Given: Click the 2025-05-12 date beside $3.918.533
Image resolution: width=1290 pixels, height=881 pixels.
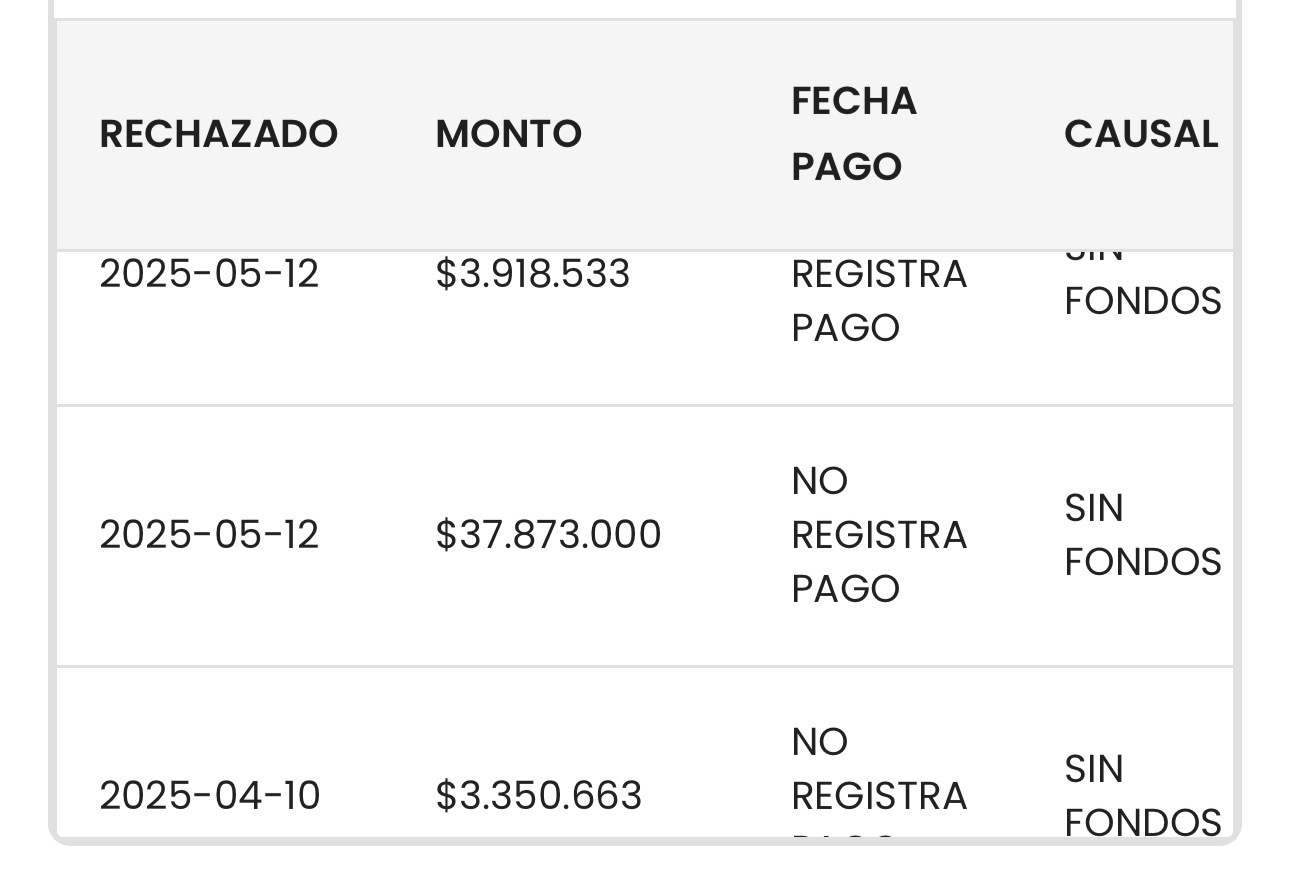Looking at the screenshot, I should pos(209,274).
